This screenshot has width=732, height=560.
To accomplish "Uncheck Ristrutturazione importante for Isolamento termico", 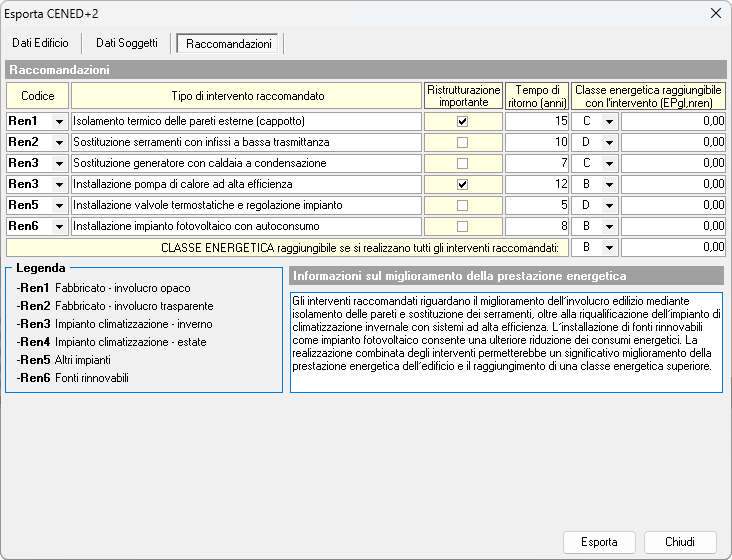I will pyautogui.click(x=462, y=121).
